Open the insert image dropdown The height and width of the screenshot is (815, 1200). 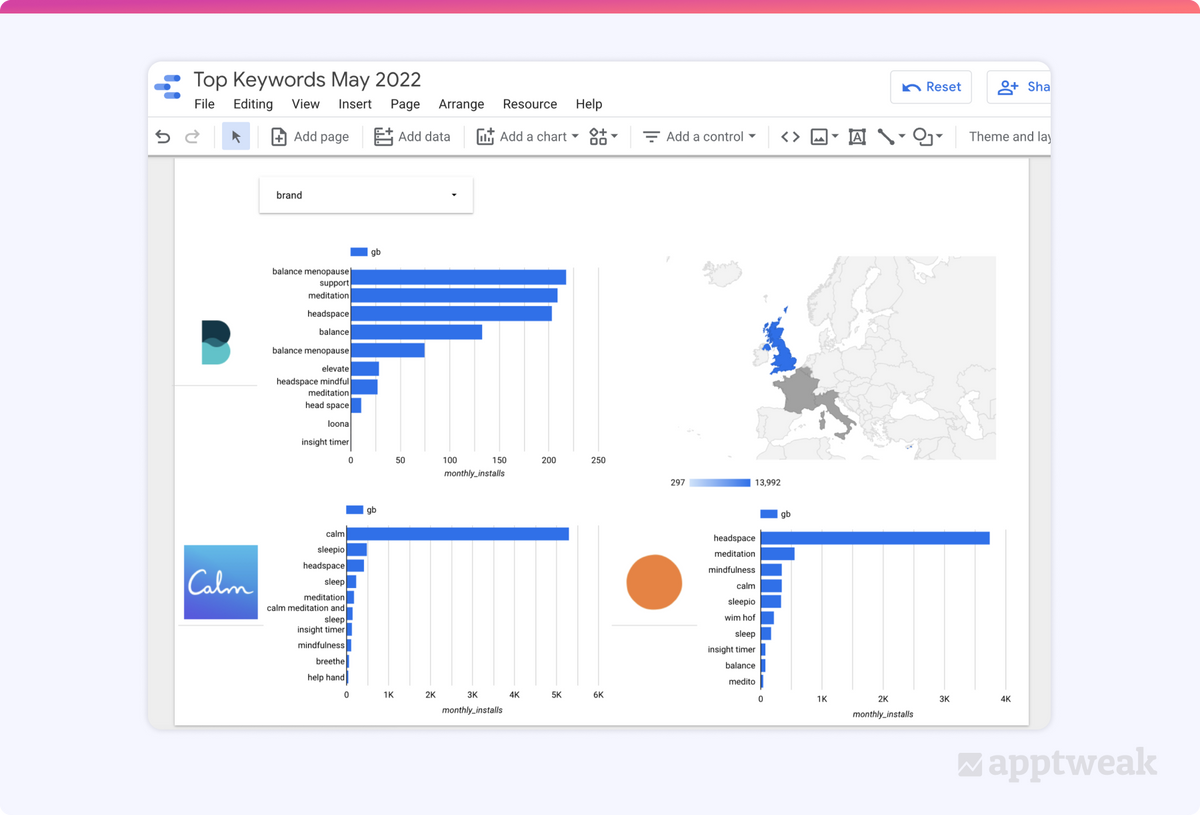pyautogui.click(x=824, y=137)
